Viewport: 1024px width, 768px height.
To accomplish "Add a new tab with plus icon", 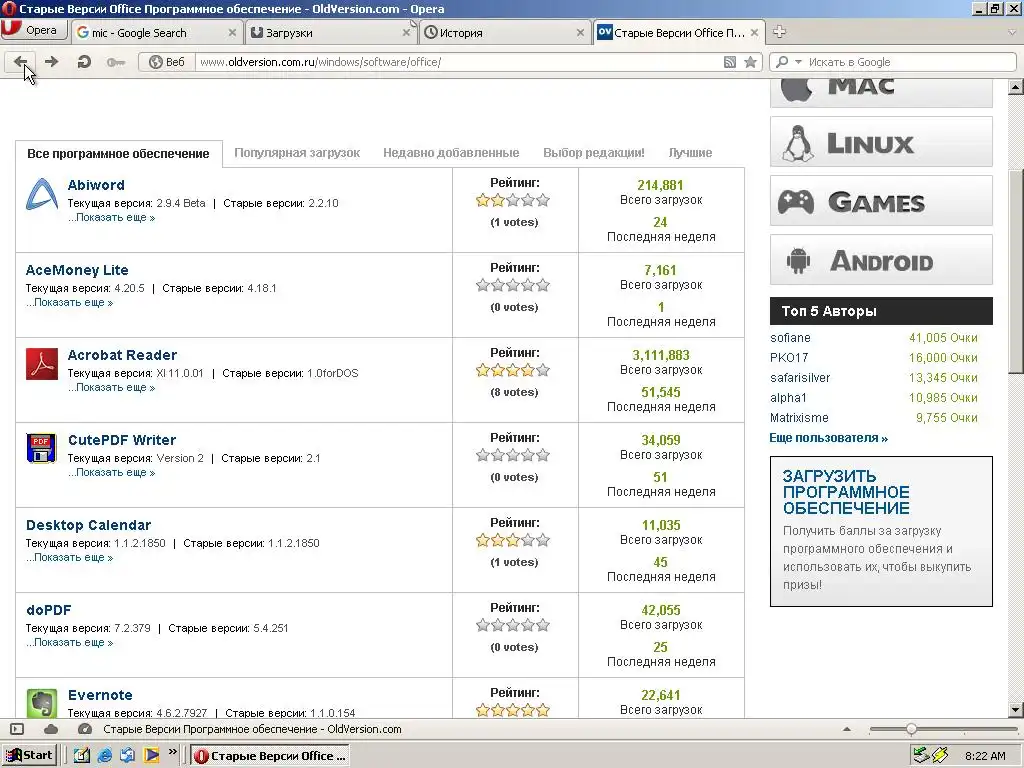I will 779,31.
